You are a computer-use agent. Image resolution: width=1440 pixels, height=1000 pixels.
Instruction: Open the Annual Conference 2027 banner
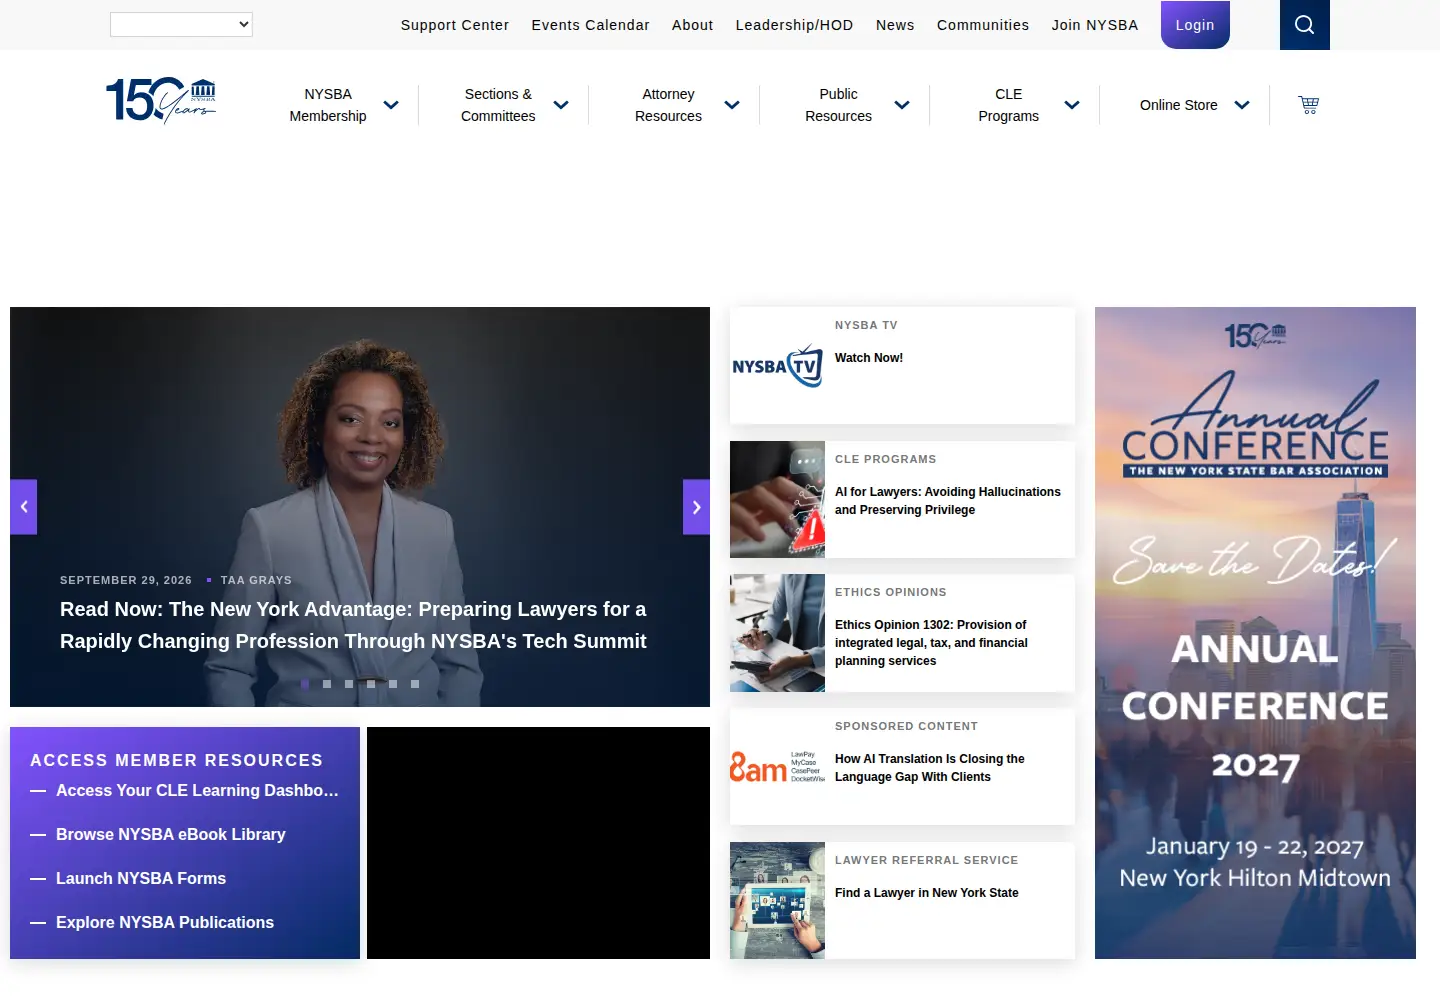tap(1255, 633)
